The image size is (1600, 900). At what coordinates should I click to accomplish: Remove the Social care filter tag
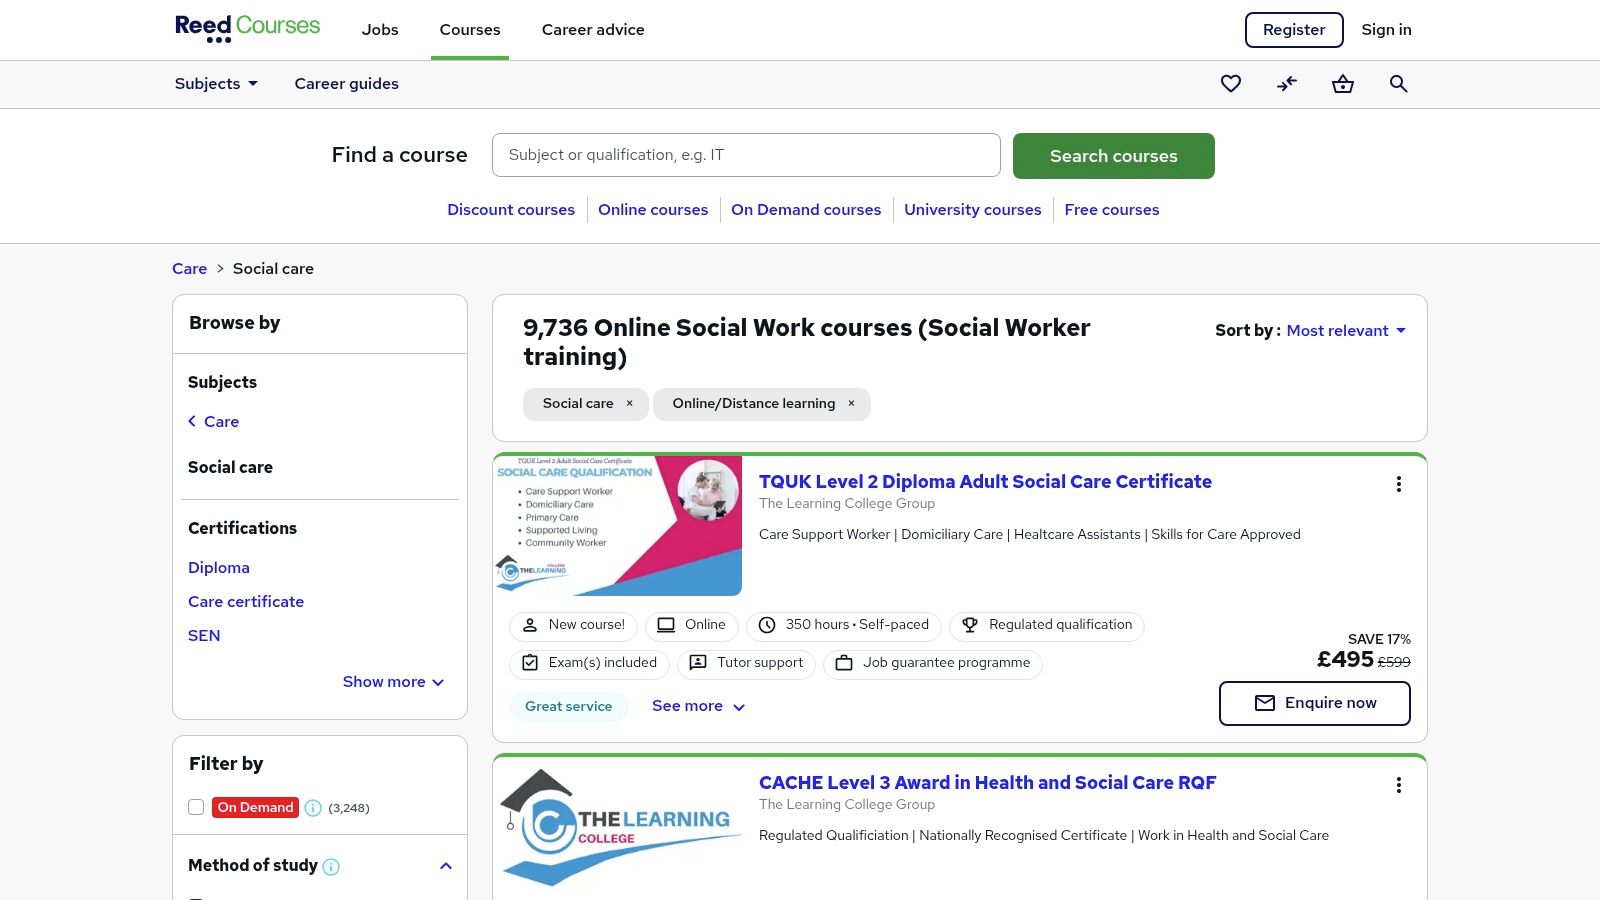629,404
